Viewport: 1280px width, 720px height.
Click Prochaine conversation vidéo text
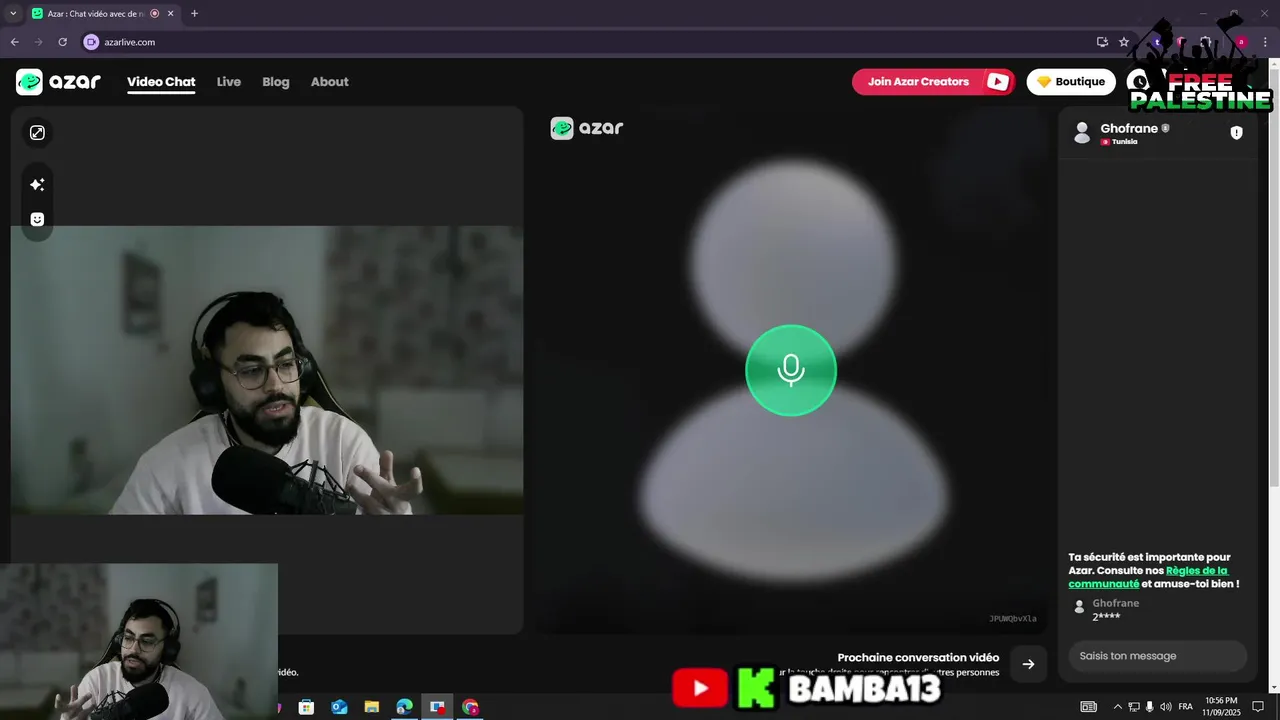(918, 657)
